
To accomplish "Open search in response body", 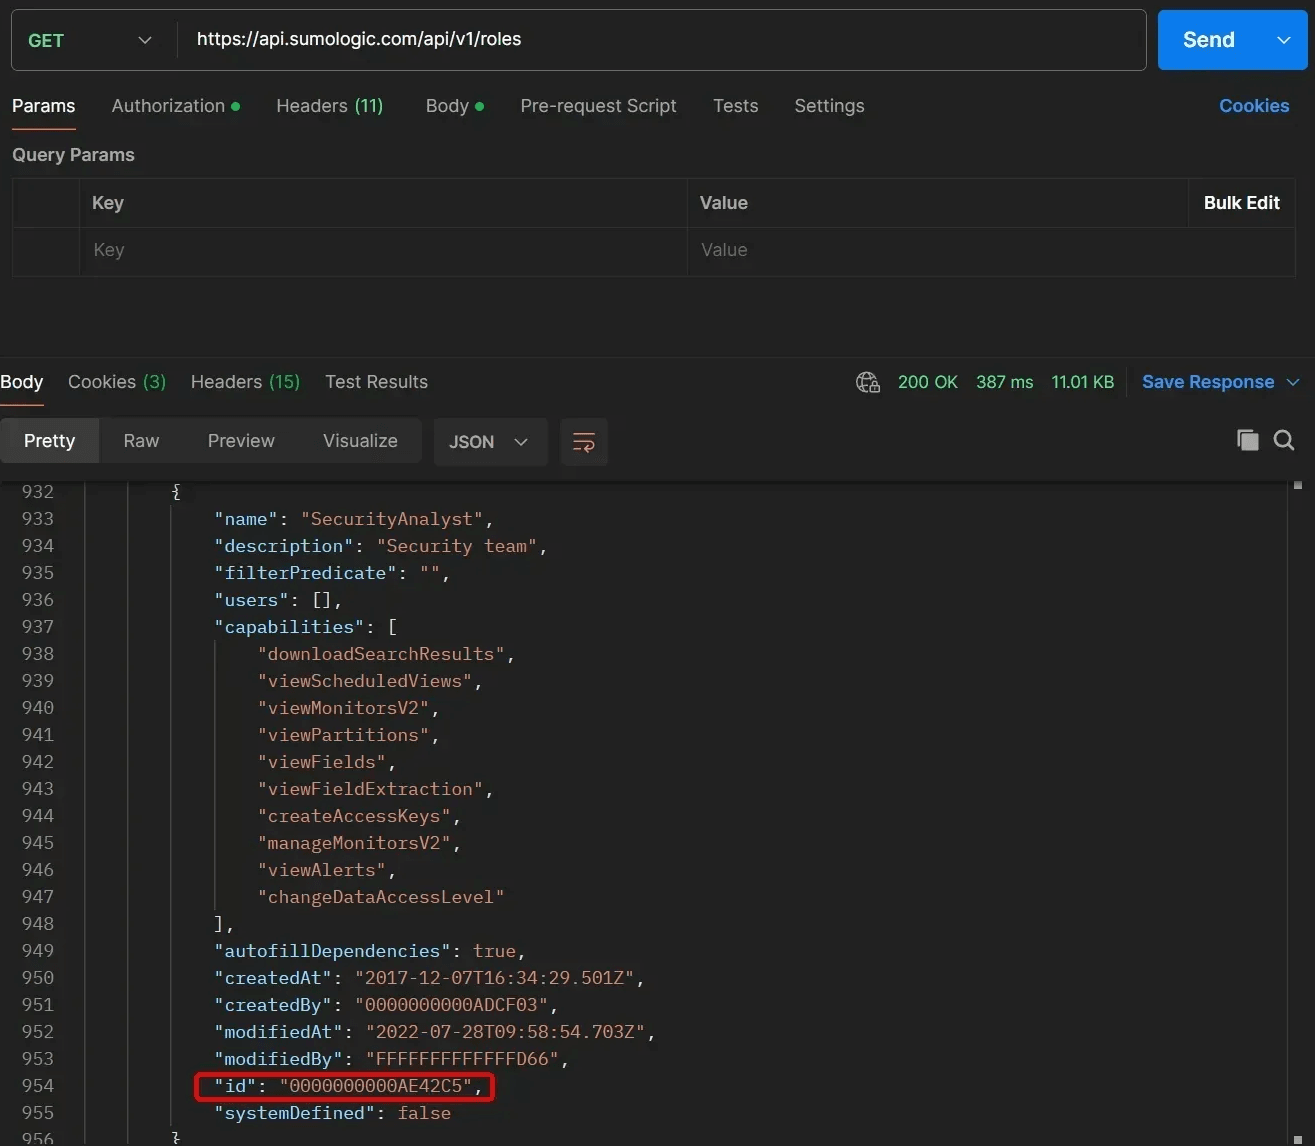I will click(x=1284, y=440).
